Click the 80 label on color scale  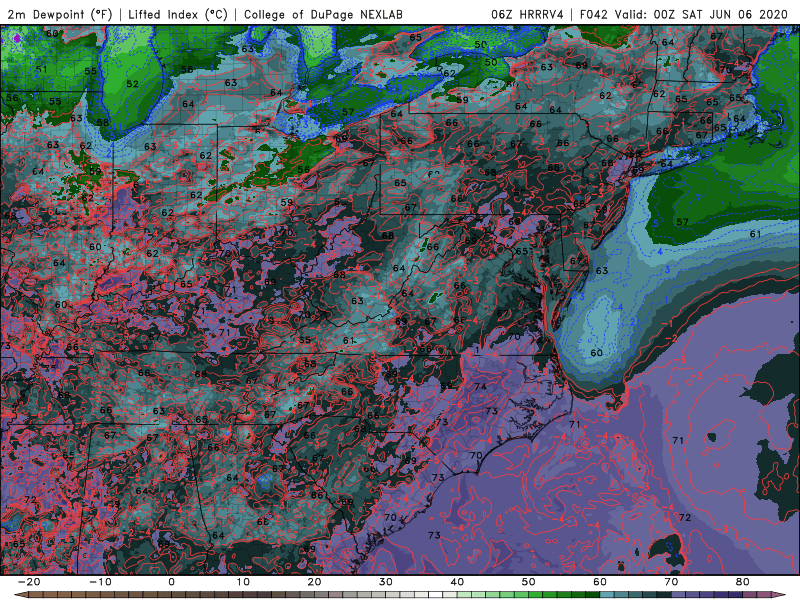tap(743, 582)
